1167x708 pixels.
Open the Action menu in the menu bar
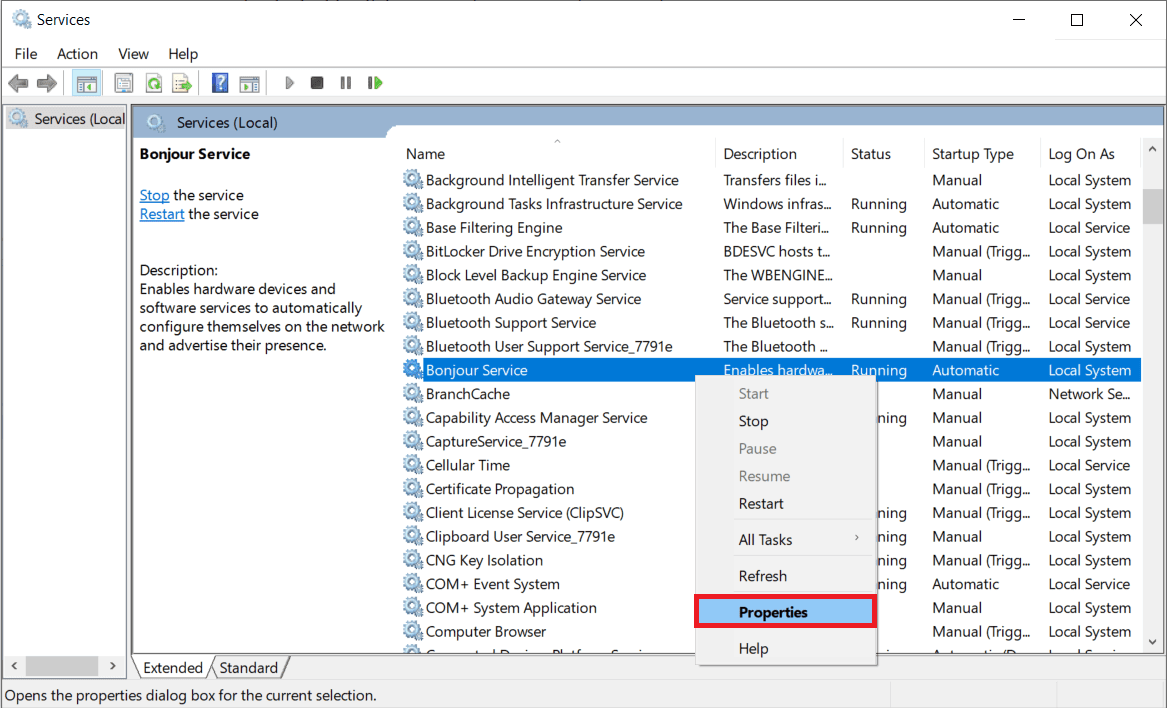click(x=77, y=54)
